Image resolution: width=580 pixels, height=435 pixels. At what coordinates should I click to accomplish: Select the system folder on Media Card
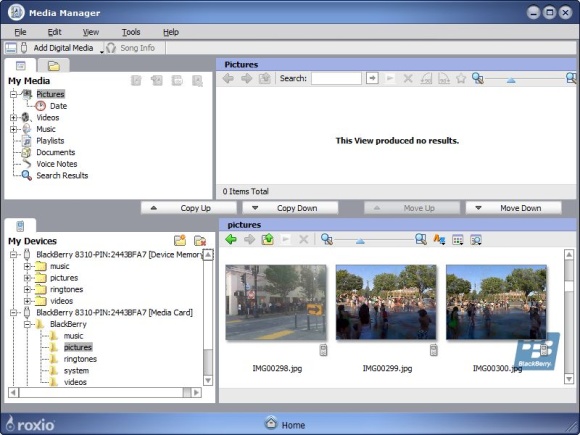tap(76, 371)
